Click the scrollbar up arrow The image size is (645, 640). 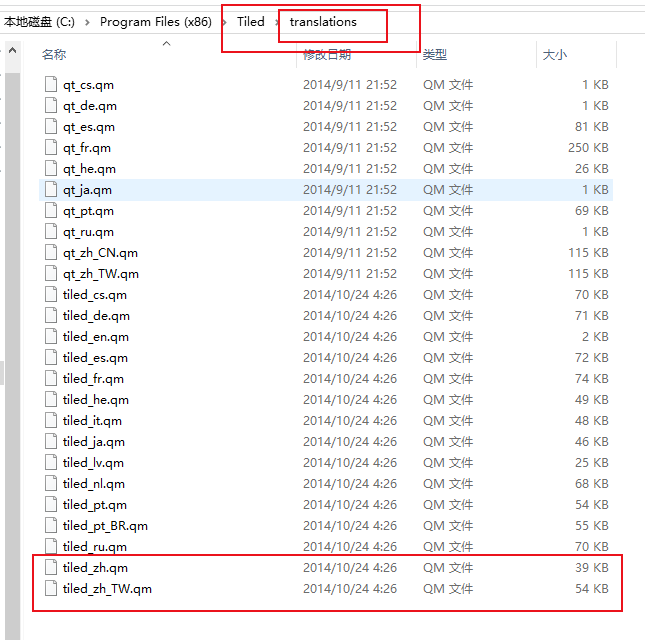(13, 51)
